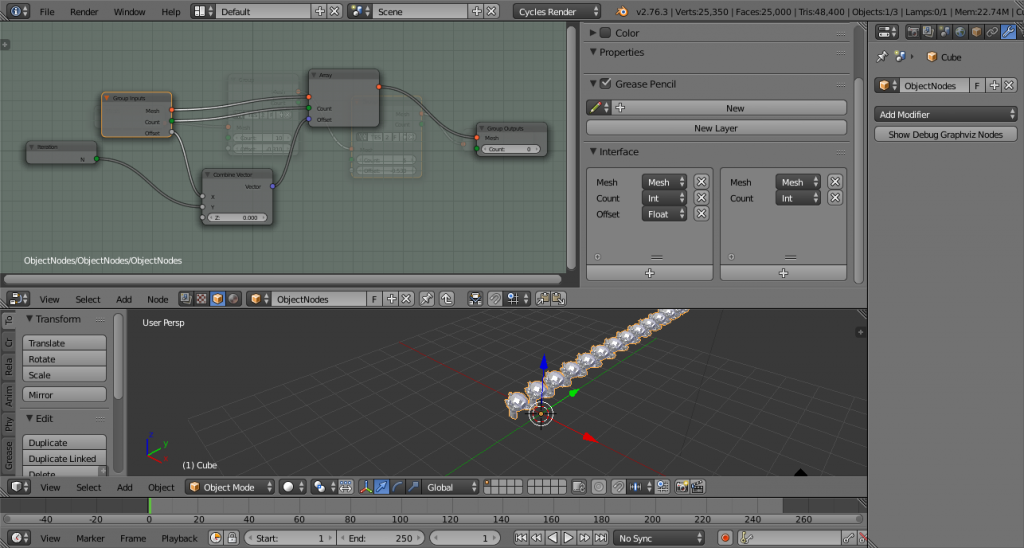This screenshot has width=1024, height=548.
Task: Click the OpenGL render image camera icon
Action: (x=682, y=487)
